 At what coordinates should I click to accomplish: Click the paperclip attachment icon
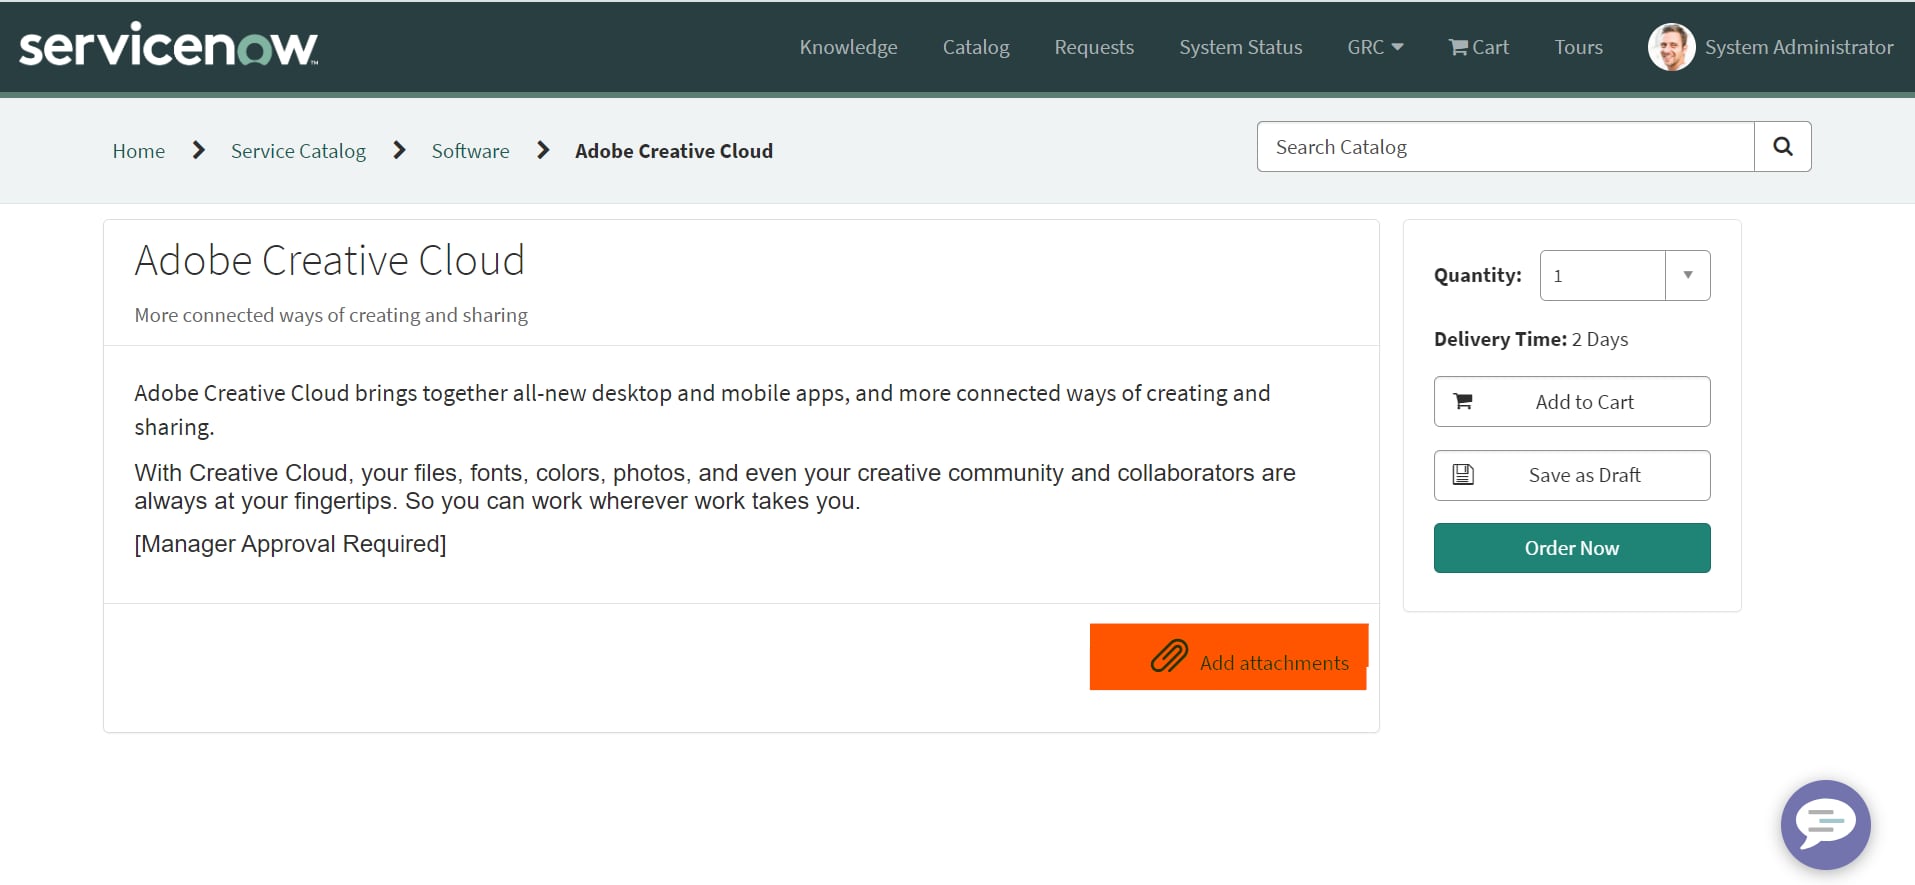point(1168,657)
